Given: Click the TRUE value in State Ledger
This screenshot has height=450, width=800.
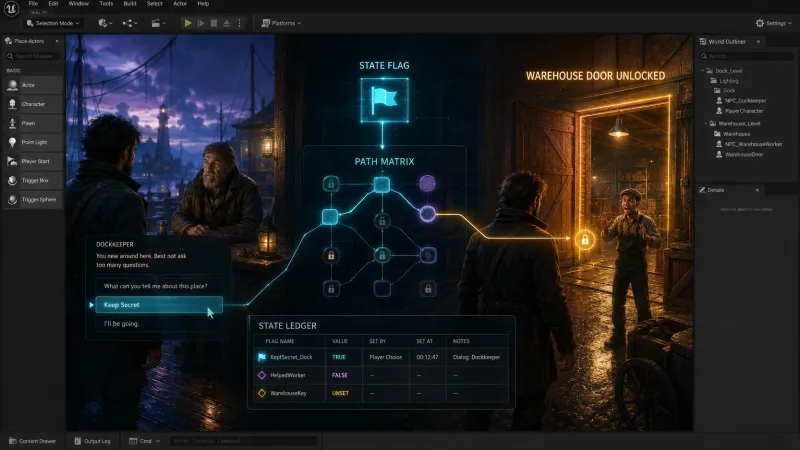Looking at the screenshot, I should pyautogui.click(x=339, y=357).
